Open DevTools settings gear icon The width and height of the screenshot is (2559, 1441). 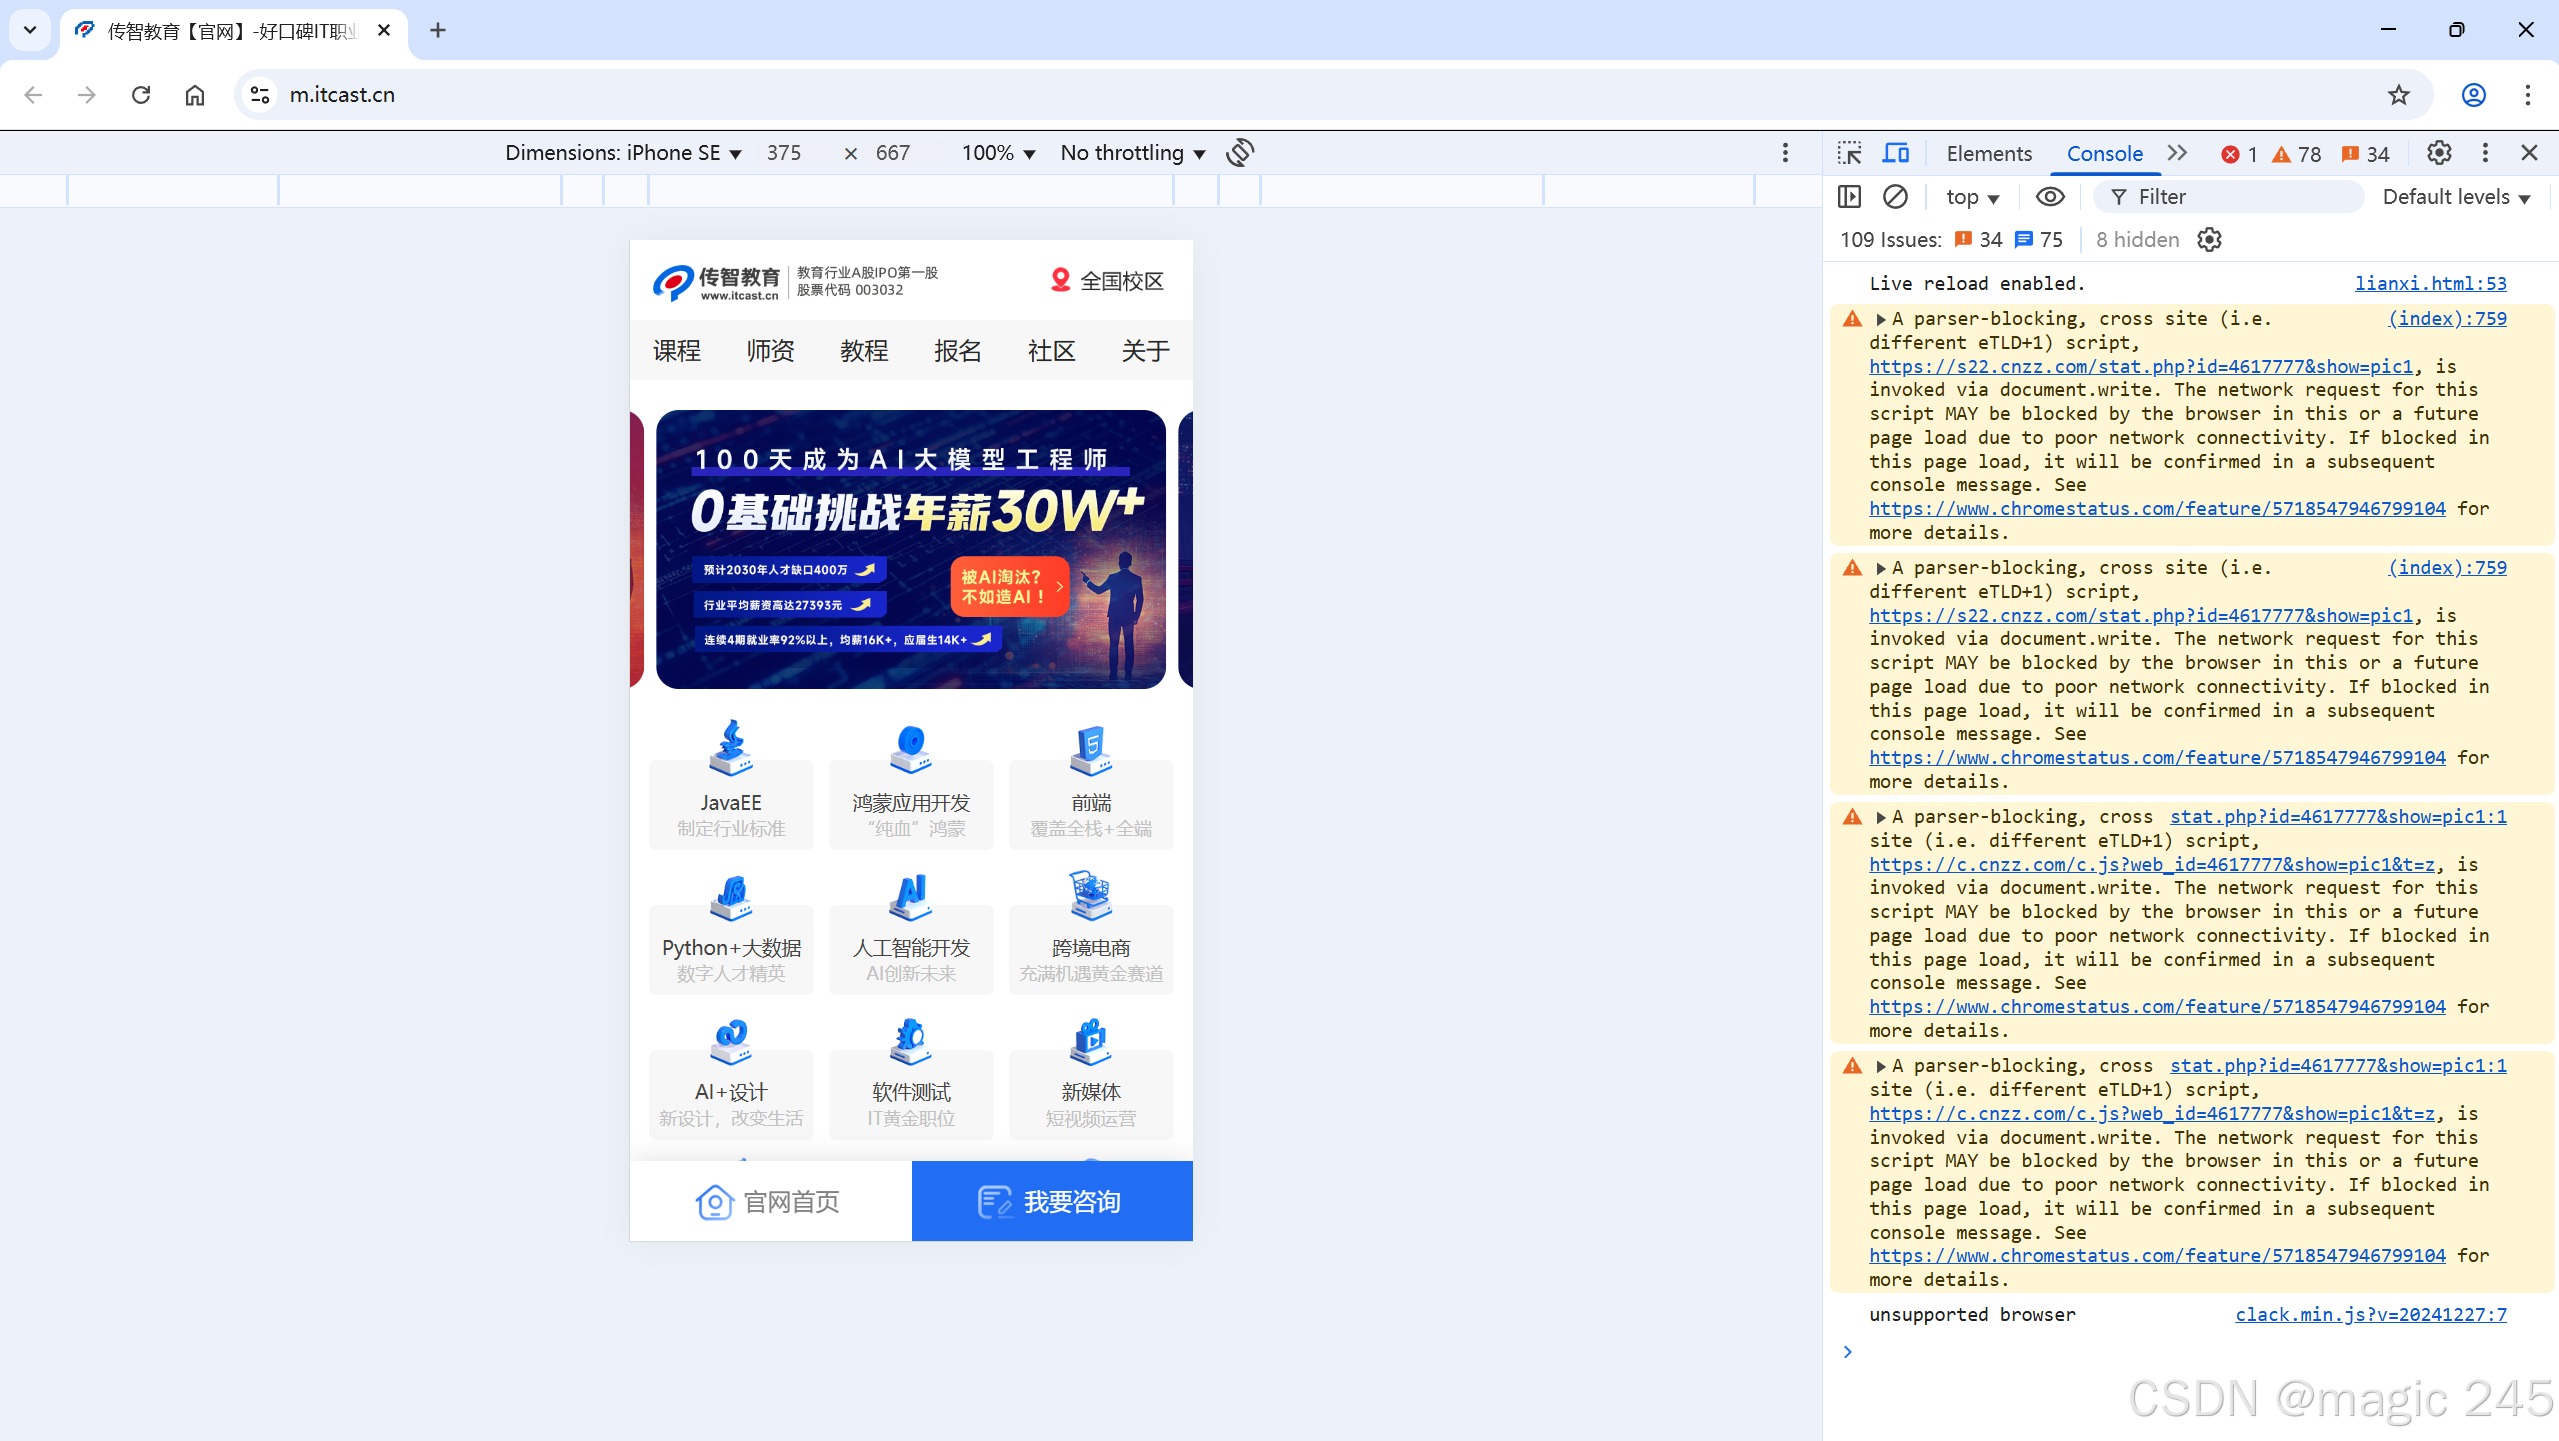2439,153
